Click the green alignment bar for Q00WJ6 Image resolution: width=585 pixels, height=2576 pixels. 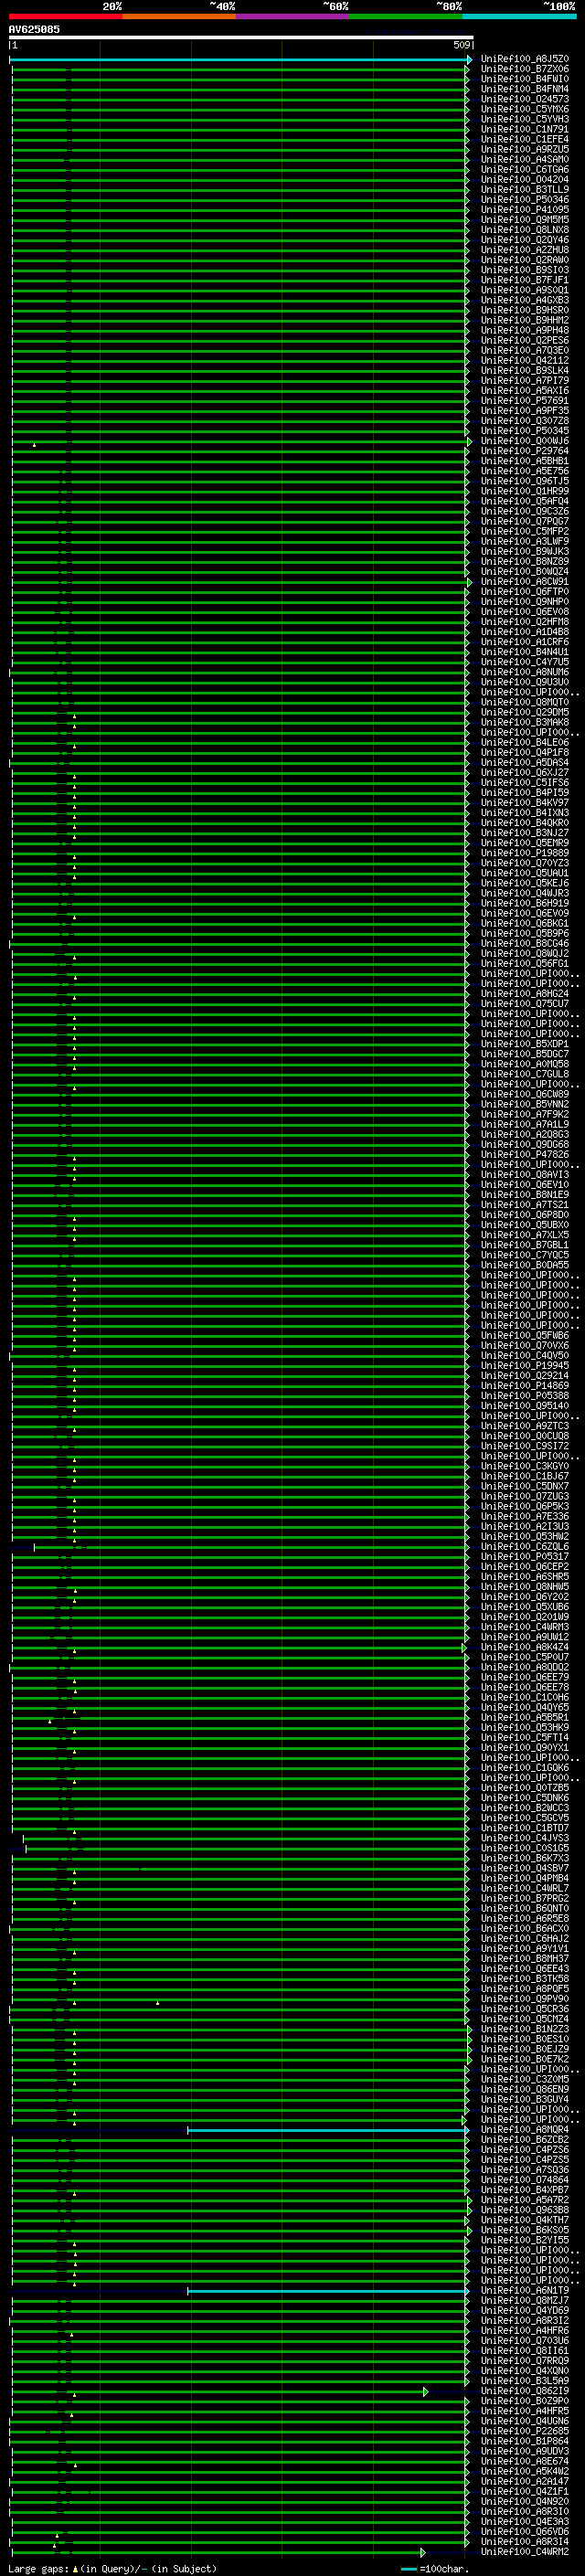point(240,441)
